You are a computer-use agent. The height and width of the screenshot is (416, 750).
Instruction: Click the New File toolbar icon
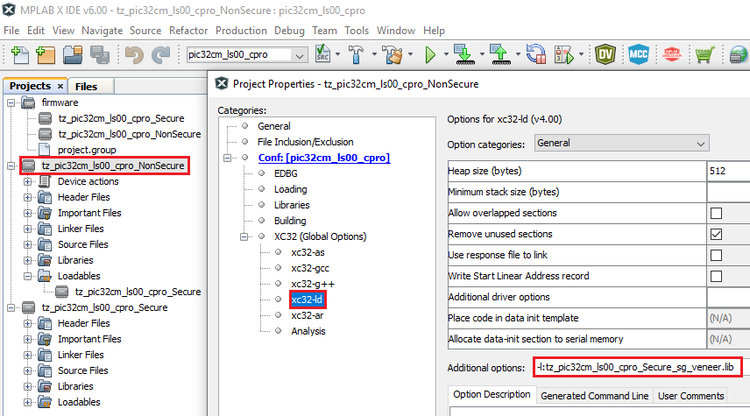(x=17, y=54)
